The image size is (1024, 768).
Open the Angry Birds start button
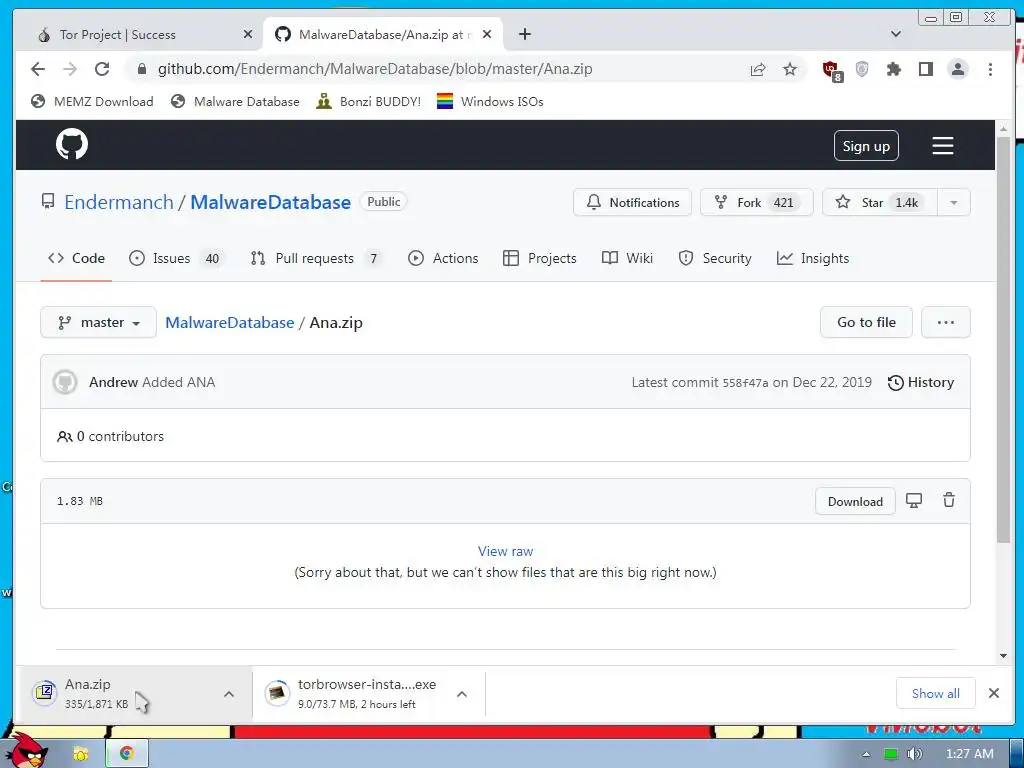25,750
